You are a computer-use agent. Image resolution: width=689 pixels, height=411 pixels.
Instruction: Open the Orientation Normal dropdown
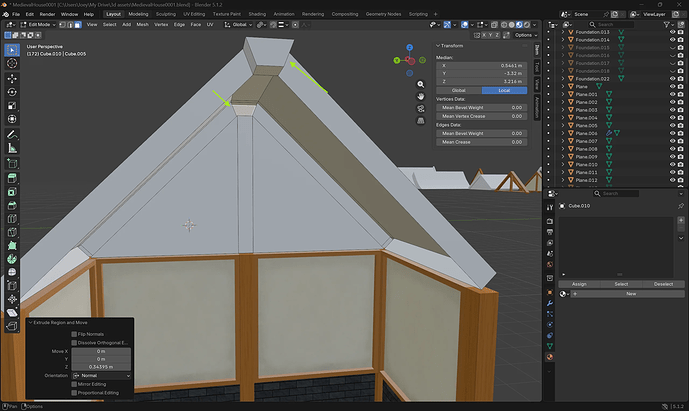101,375
